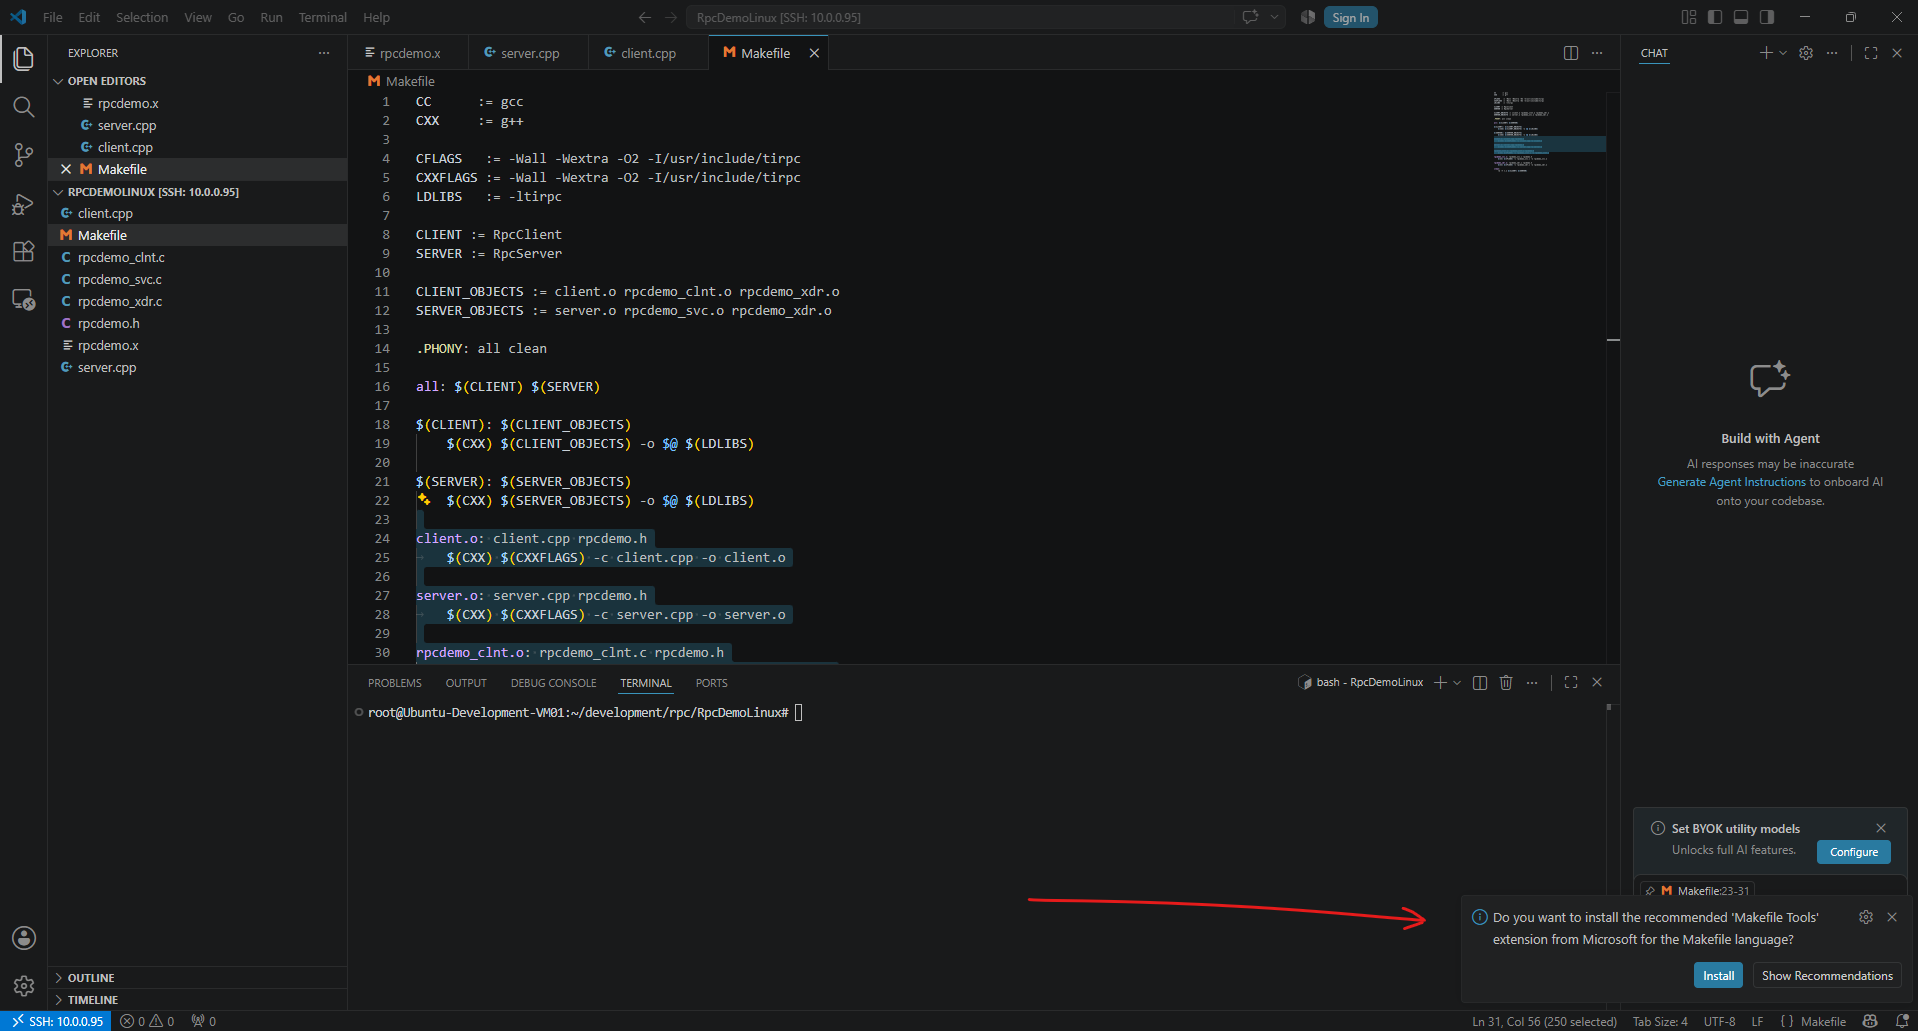Open editor more actions ellipsis
The height and width of the screenshot is (1031, 1918).
pos(1597,53)
